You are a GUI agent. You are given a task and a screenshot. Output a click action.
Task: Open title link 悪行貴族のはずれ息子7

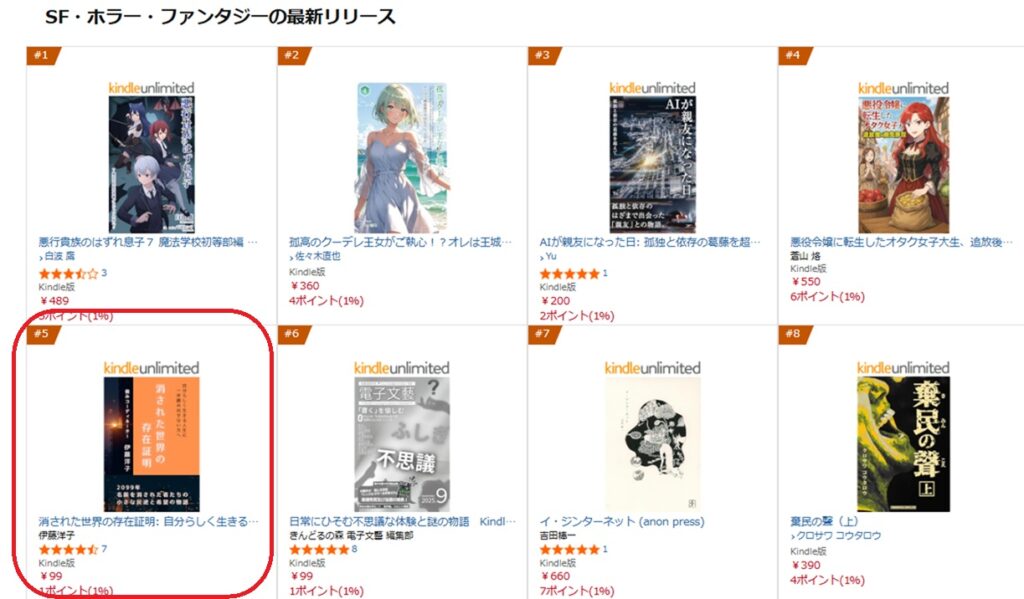(x=148, y=242)
